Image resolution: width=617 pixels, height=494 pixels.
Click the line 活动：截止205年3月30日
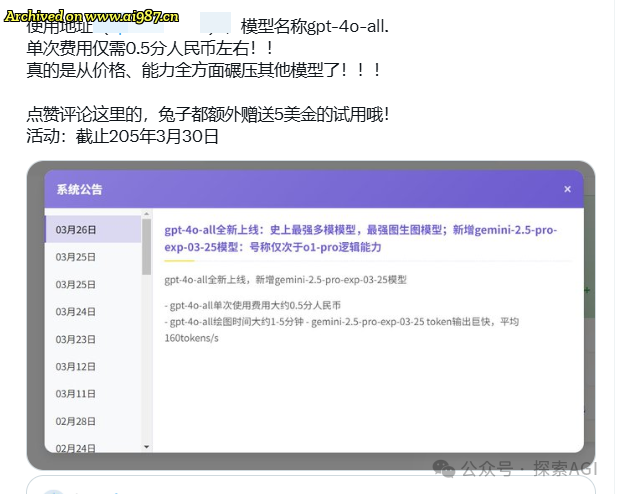[122, 136]
